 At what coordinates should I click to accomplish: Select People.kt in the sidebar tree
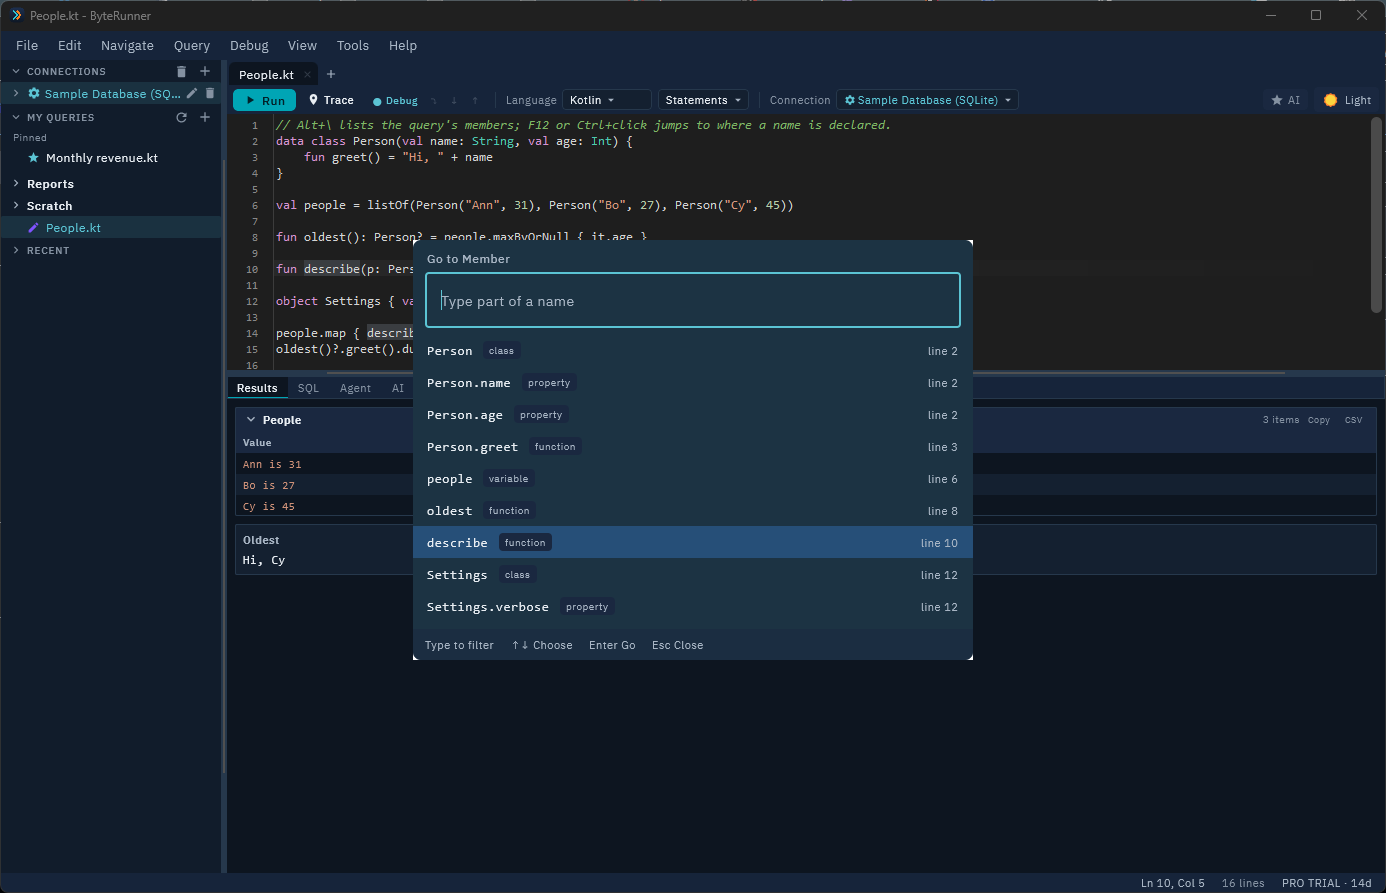pyautogui.click(x=111, y=228)
